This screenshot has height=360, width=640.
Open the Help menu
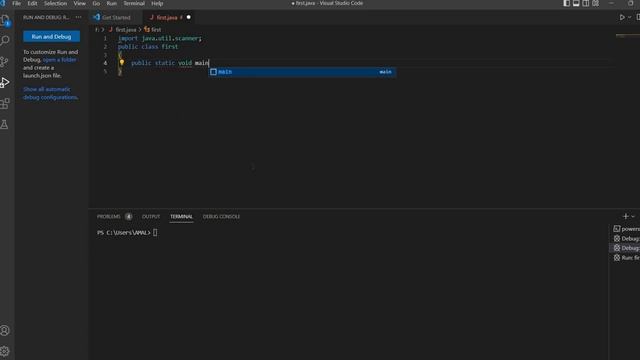click(157, 3)
